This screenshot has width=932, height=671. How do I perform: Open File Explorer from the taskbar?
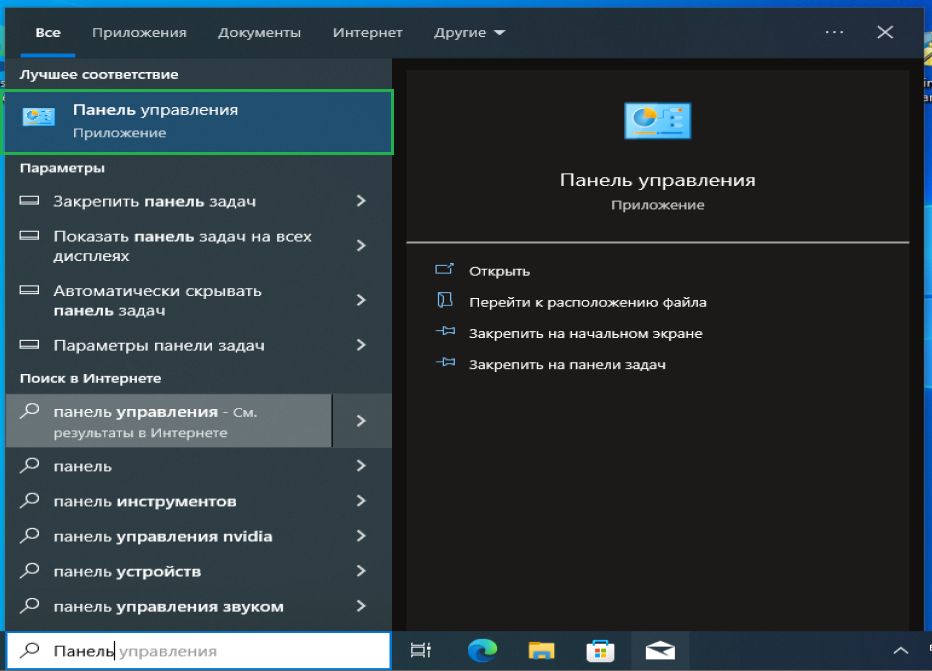541,650
